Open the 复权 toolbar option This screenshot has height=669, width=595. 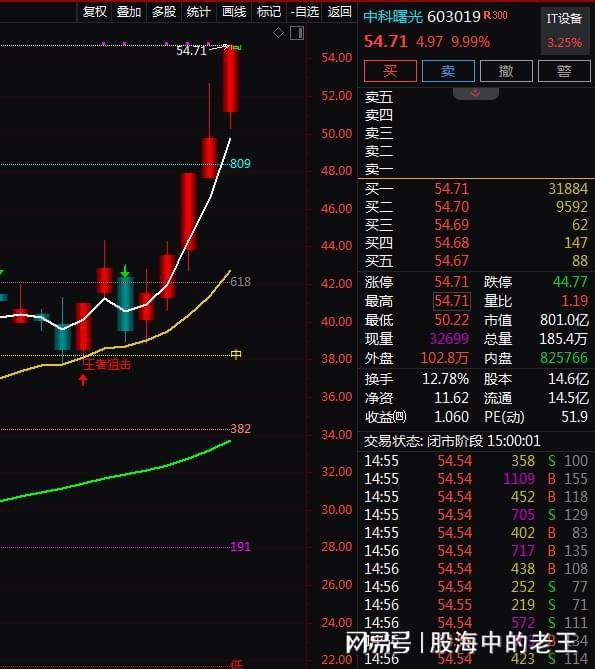click(x=95, y=12)
